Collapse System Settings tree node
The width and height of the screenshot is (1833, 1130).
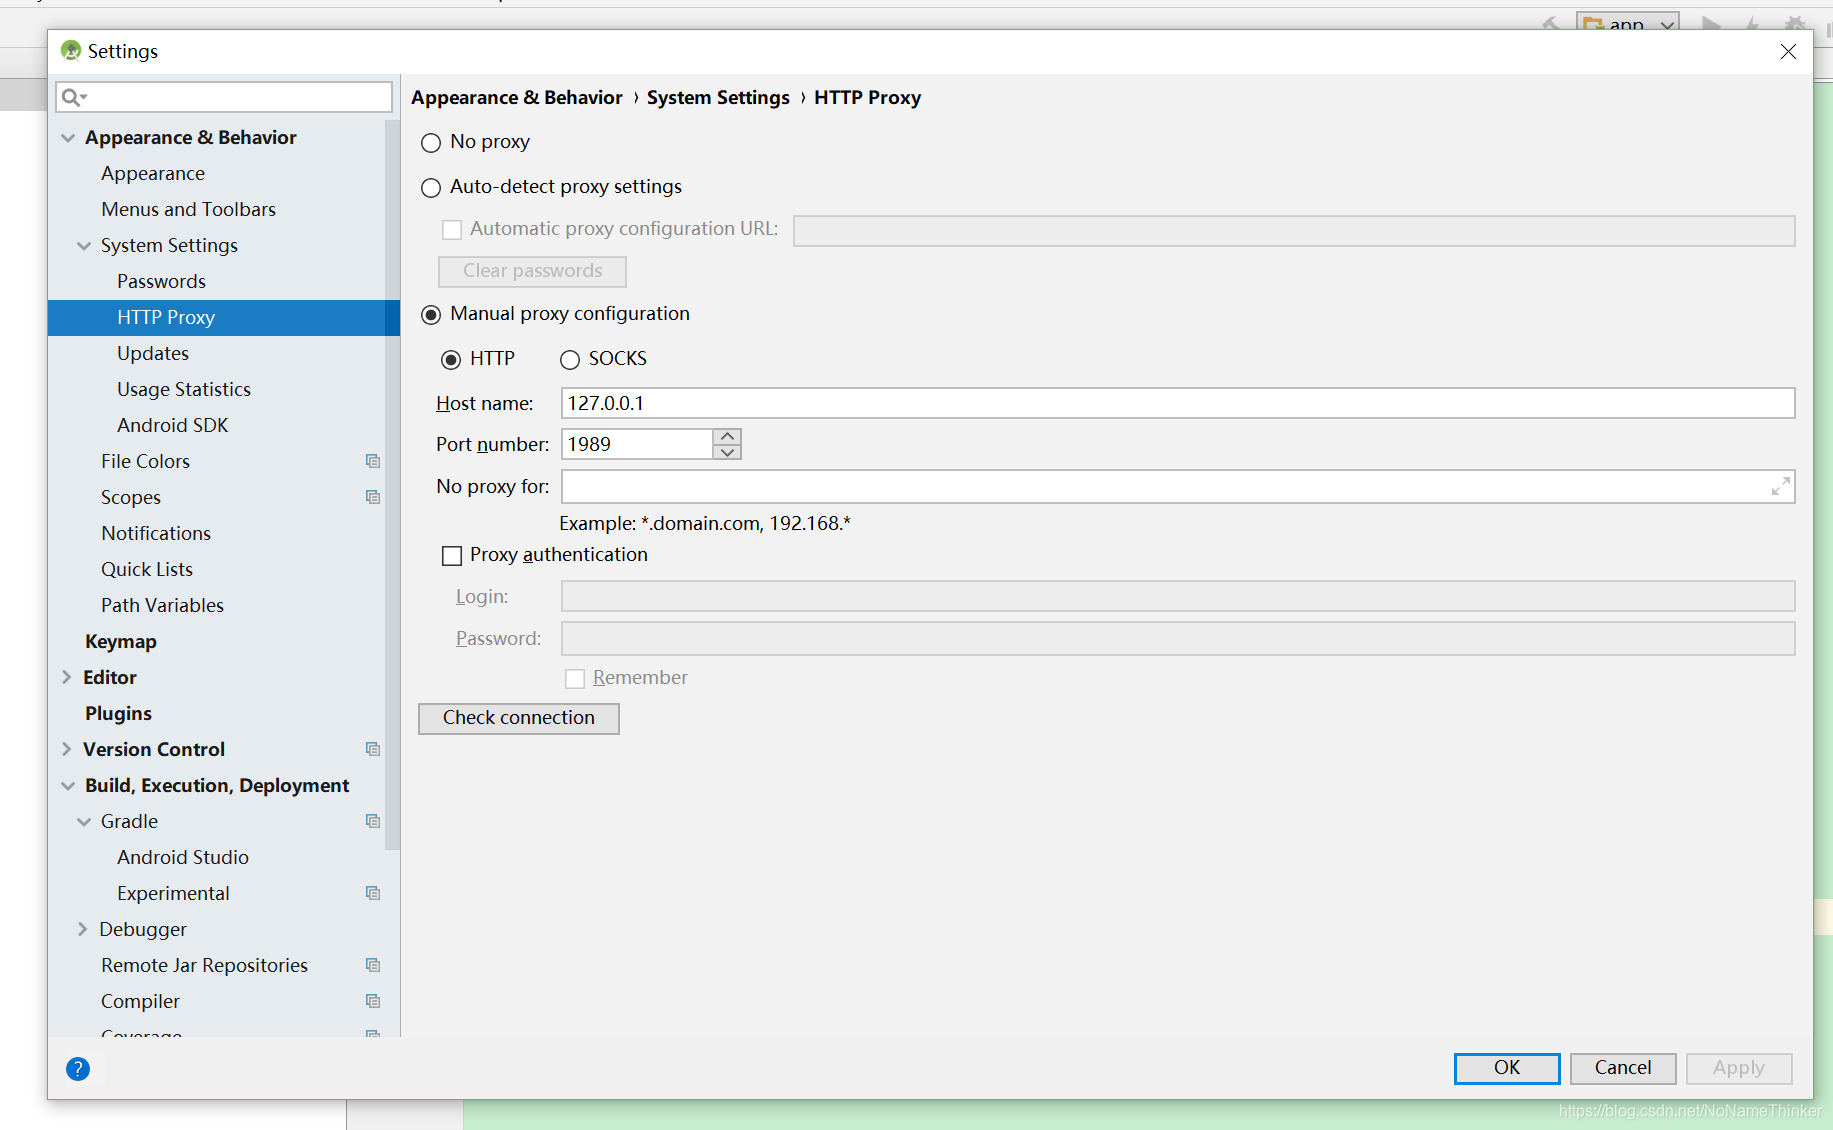click(84, 246)
